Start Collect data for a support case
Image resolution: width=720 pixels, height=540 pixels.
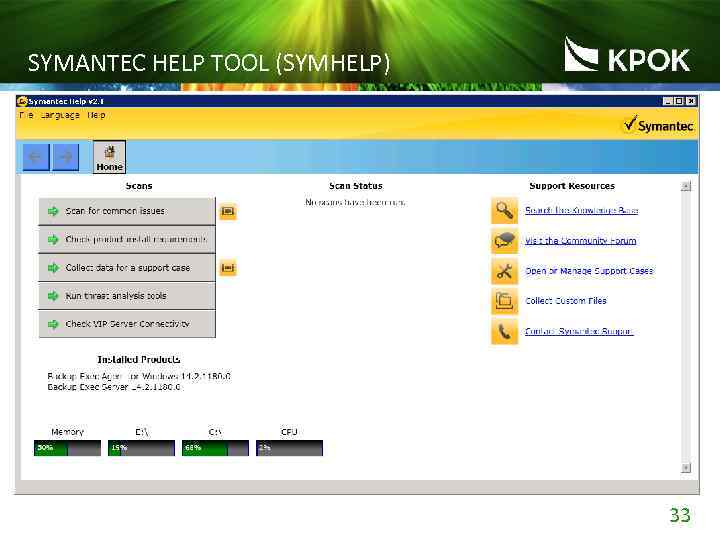[x=127, y=268]
